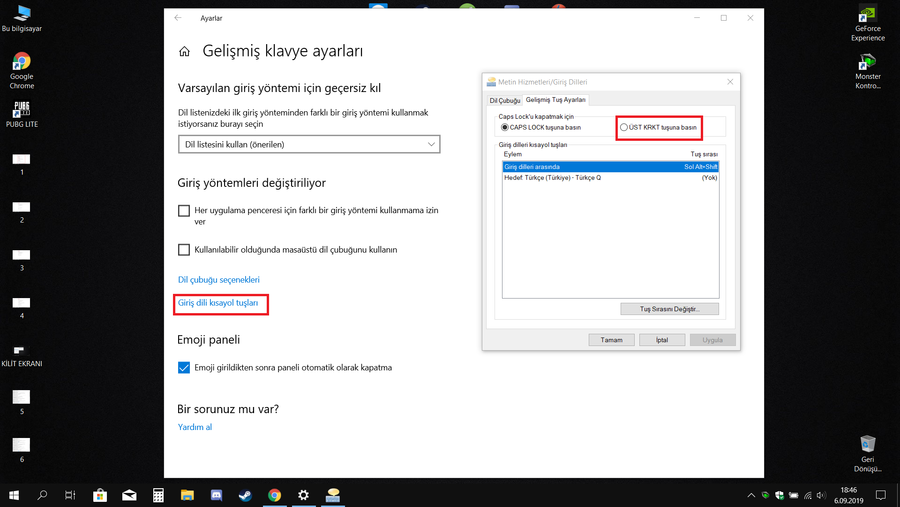
Task: Select 'ÜST KRKT tuşuna basın' radio button
Action: pos(623,127)
